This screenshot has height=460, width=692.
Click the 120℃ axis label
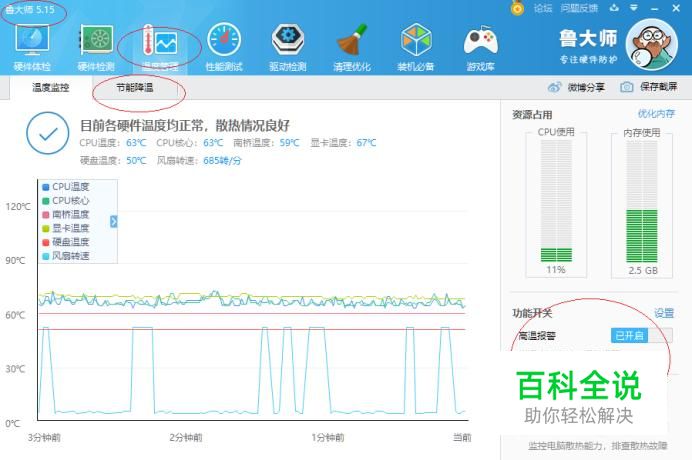[18, 207]
